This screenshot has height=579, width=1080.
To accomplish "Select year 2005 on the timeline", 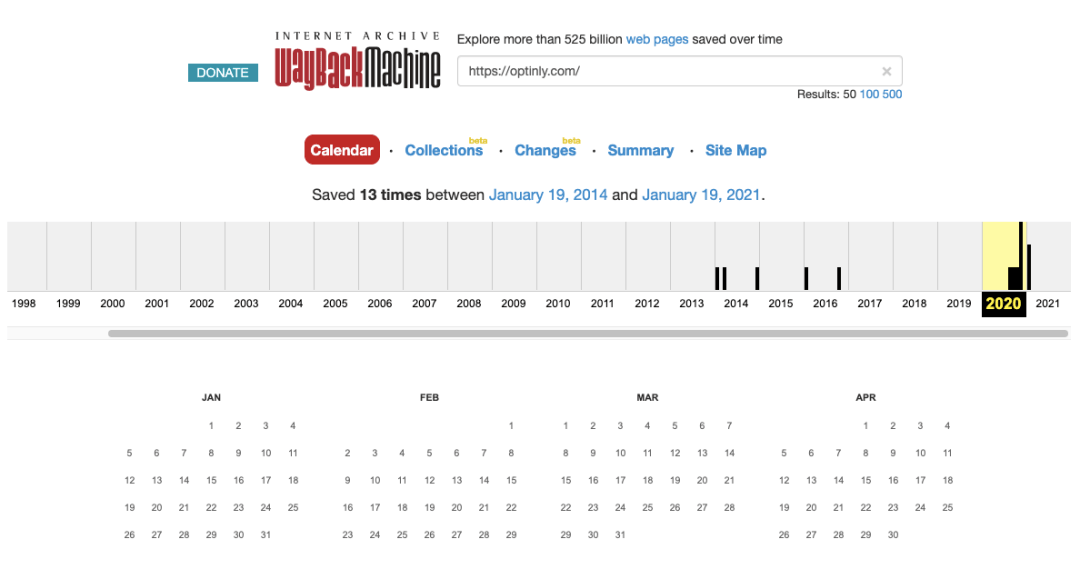I will tap(335, 303).
